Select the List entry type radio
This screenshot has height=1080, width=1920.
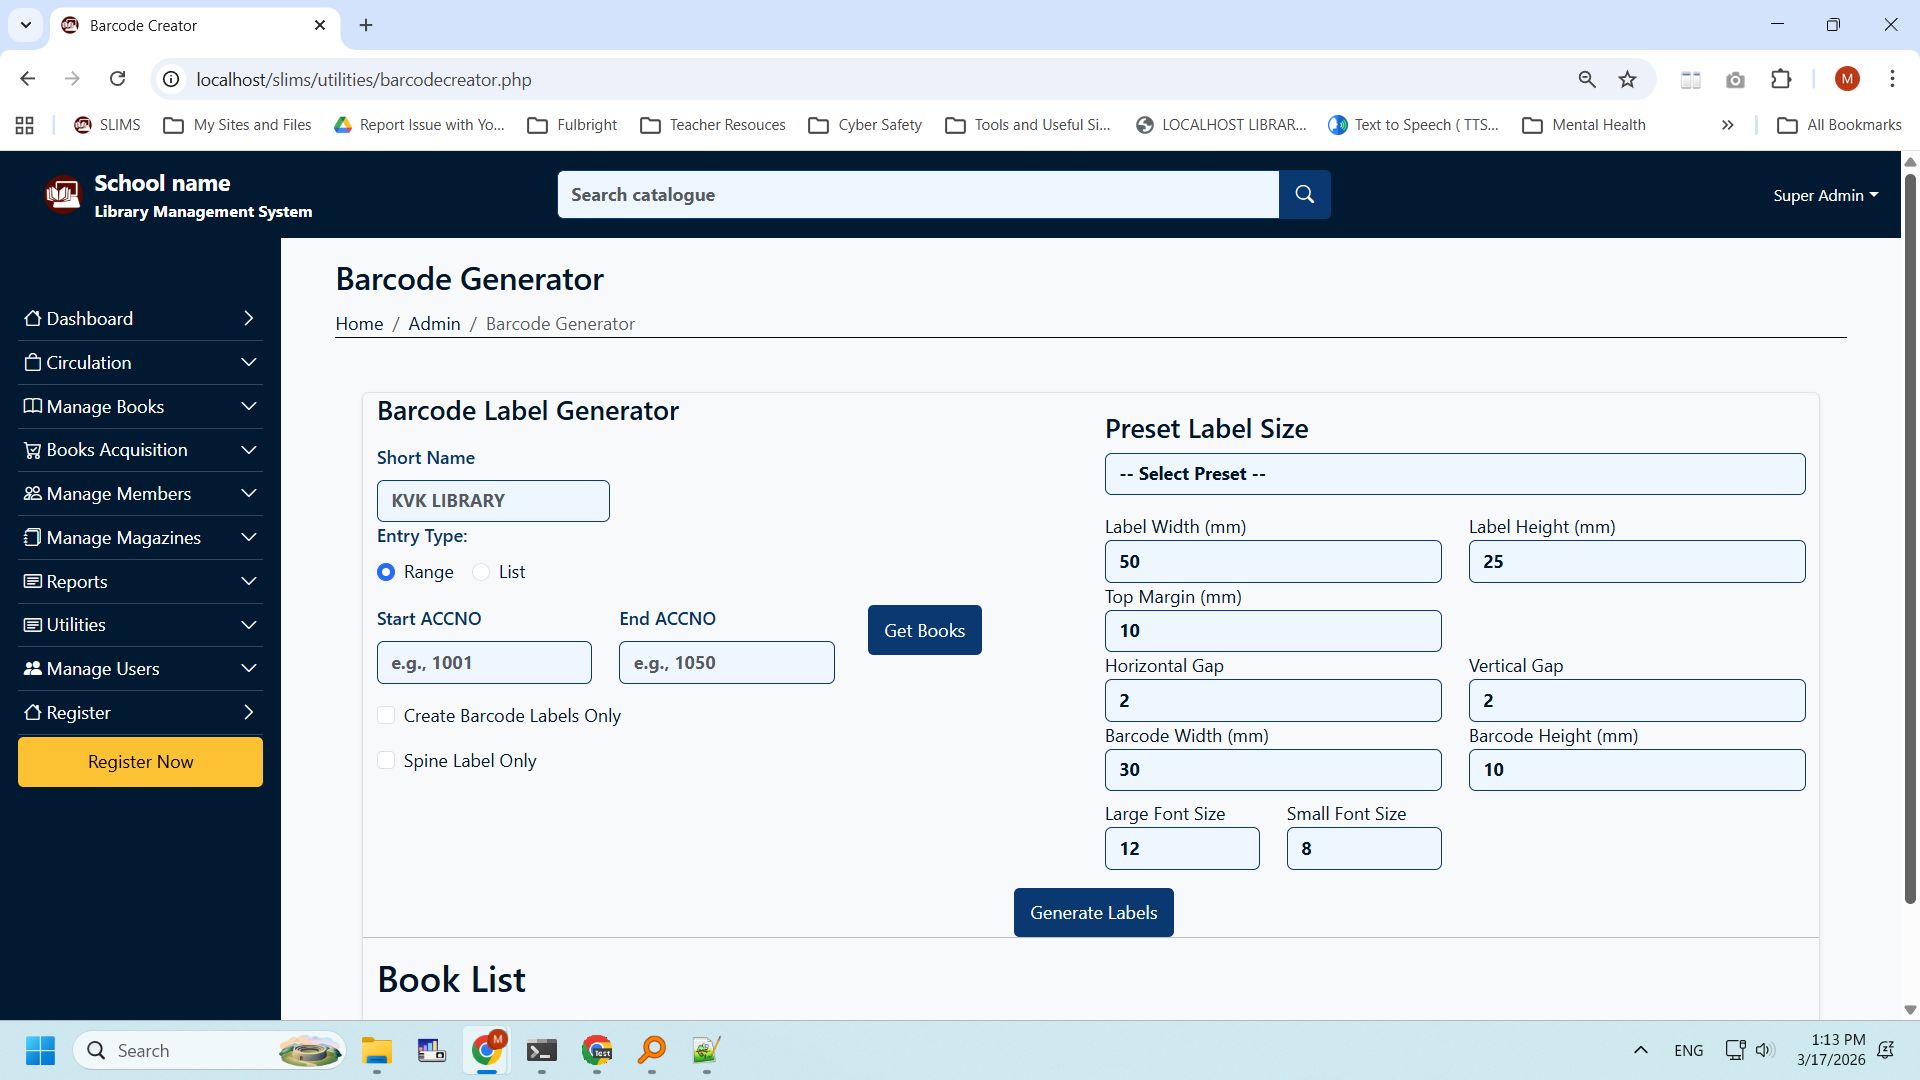click(481, 572)
